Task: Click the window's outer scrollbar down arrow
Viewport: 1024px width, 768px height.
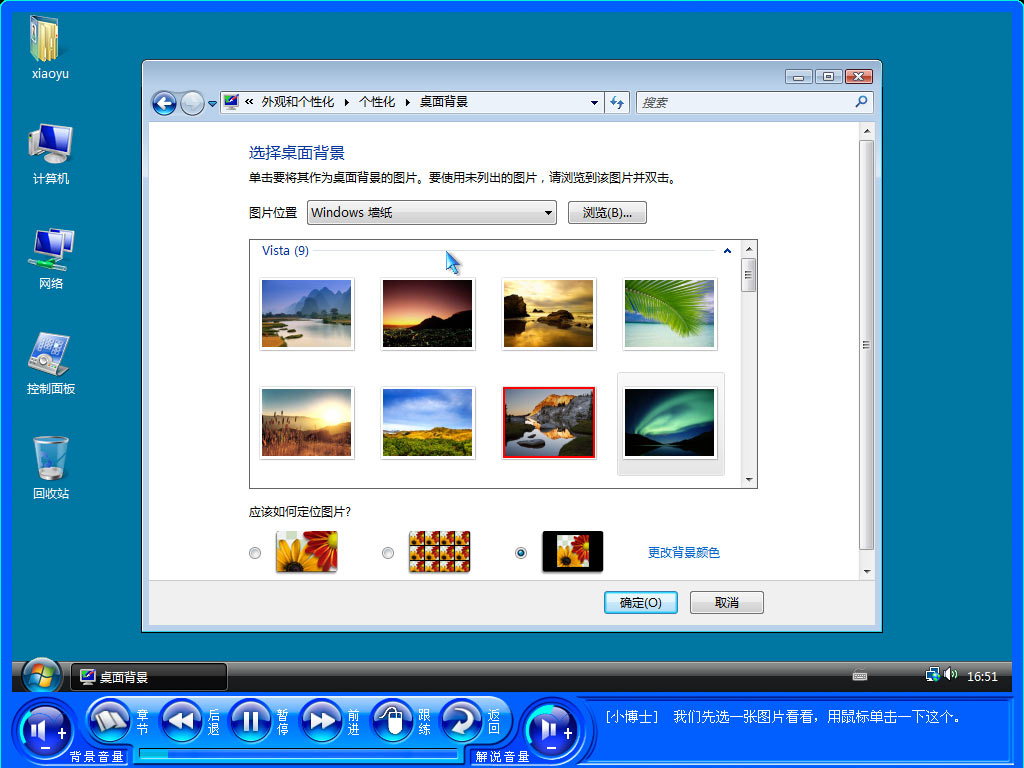Action: point(867,571)
